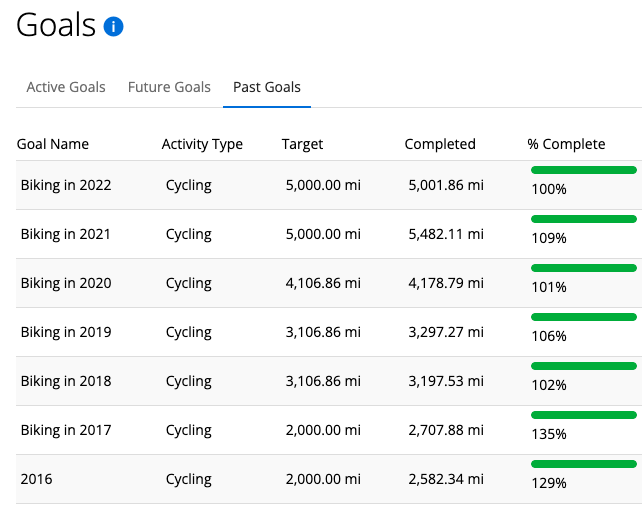Open the Biking in 2021 goal
Screen dimensions: 642x525
click(x=66, y=234)
